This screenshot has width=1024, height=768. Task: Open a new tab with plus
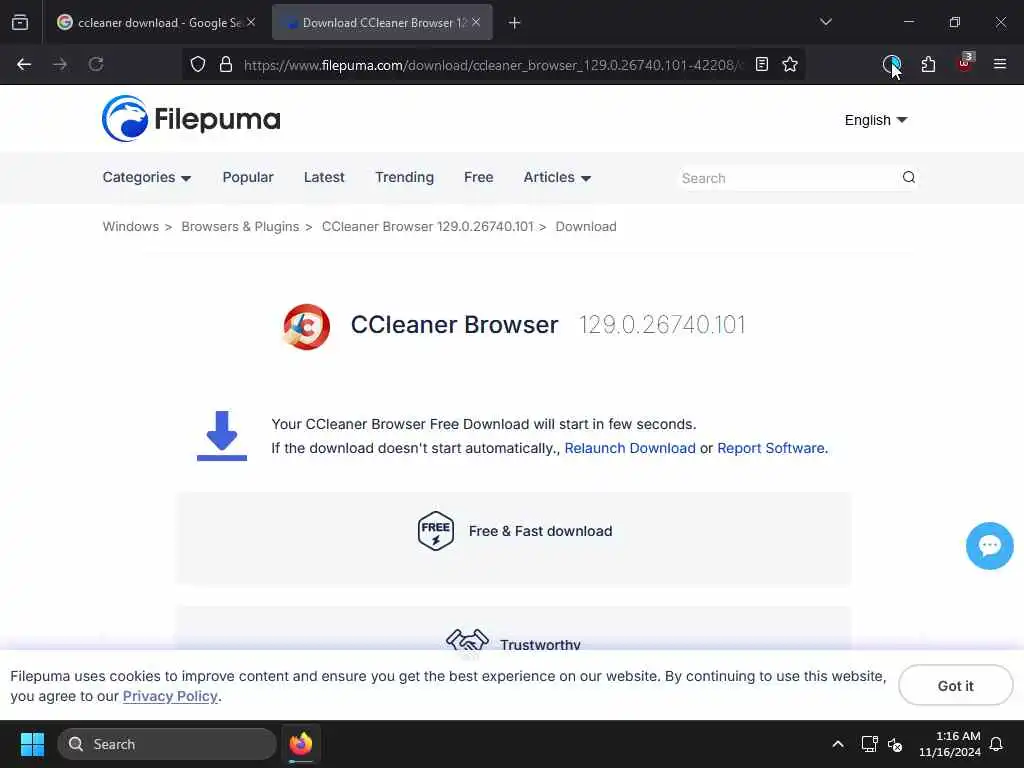point(515,23)
